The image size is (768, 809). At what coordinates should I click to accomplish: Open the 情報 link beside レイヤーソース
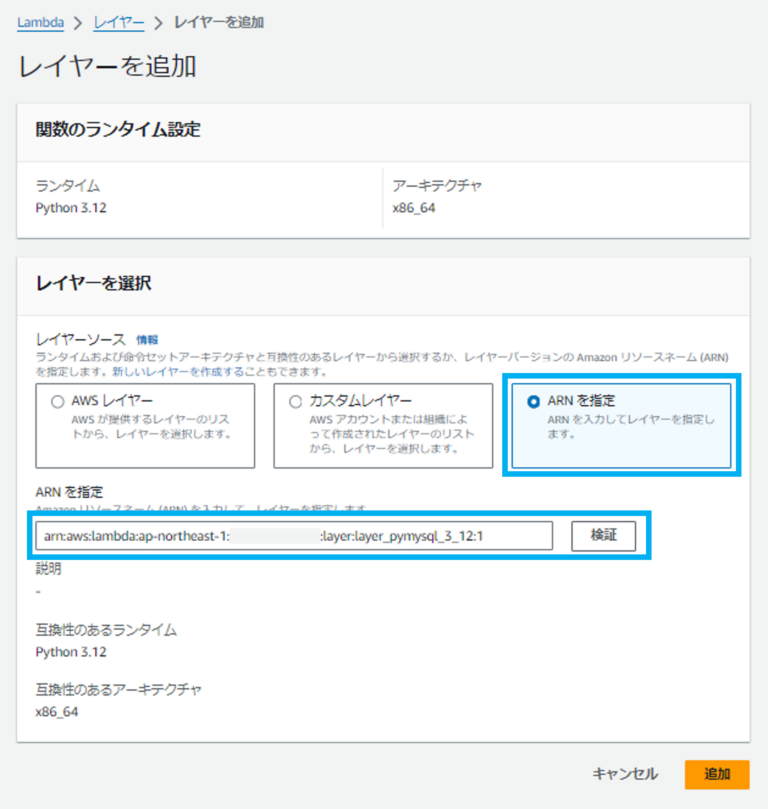point(147,340)
